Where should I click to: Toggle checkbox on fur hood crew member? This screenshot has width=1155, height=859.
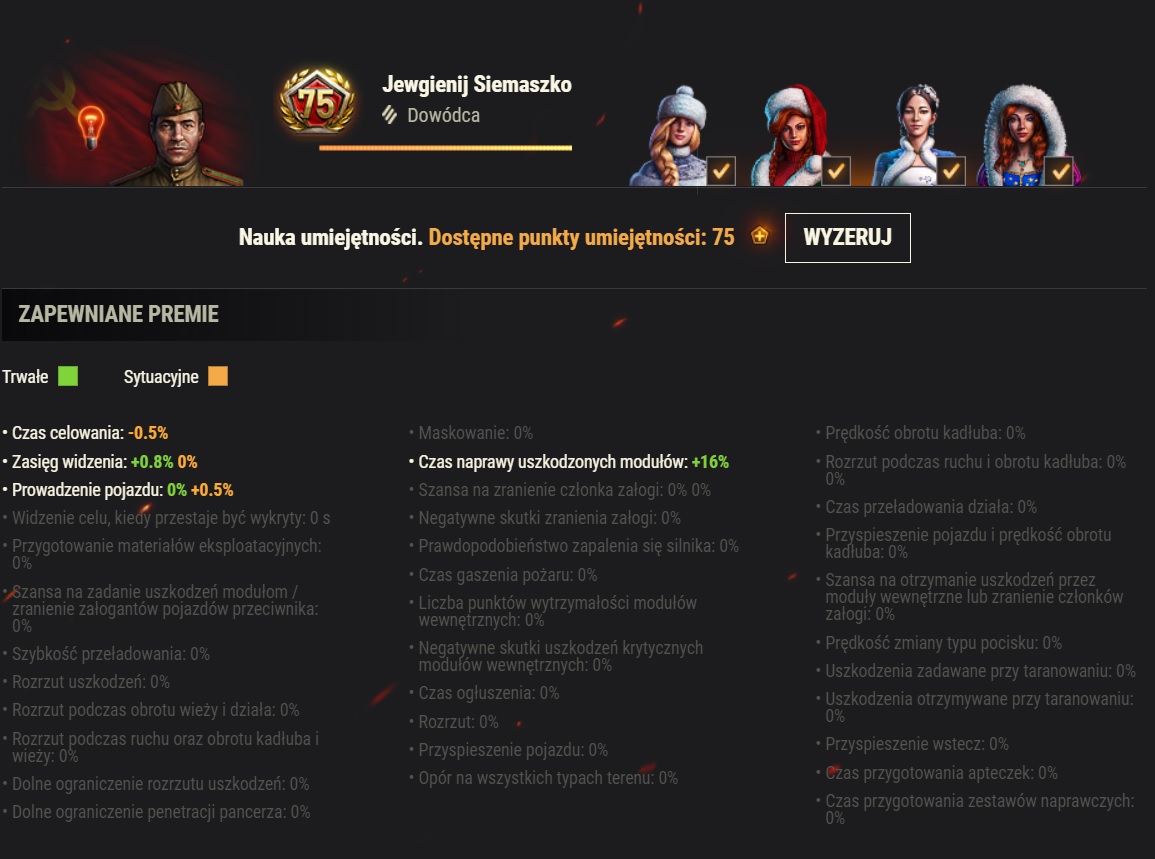click(x=1059, y=171)
